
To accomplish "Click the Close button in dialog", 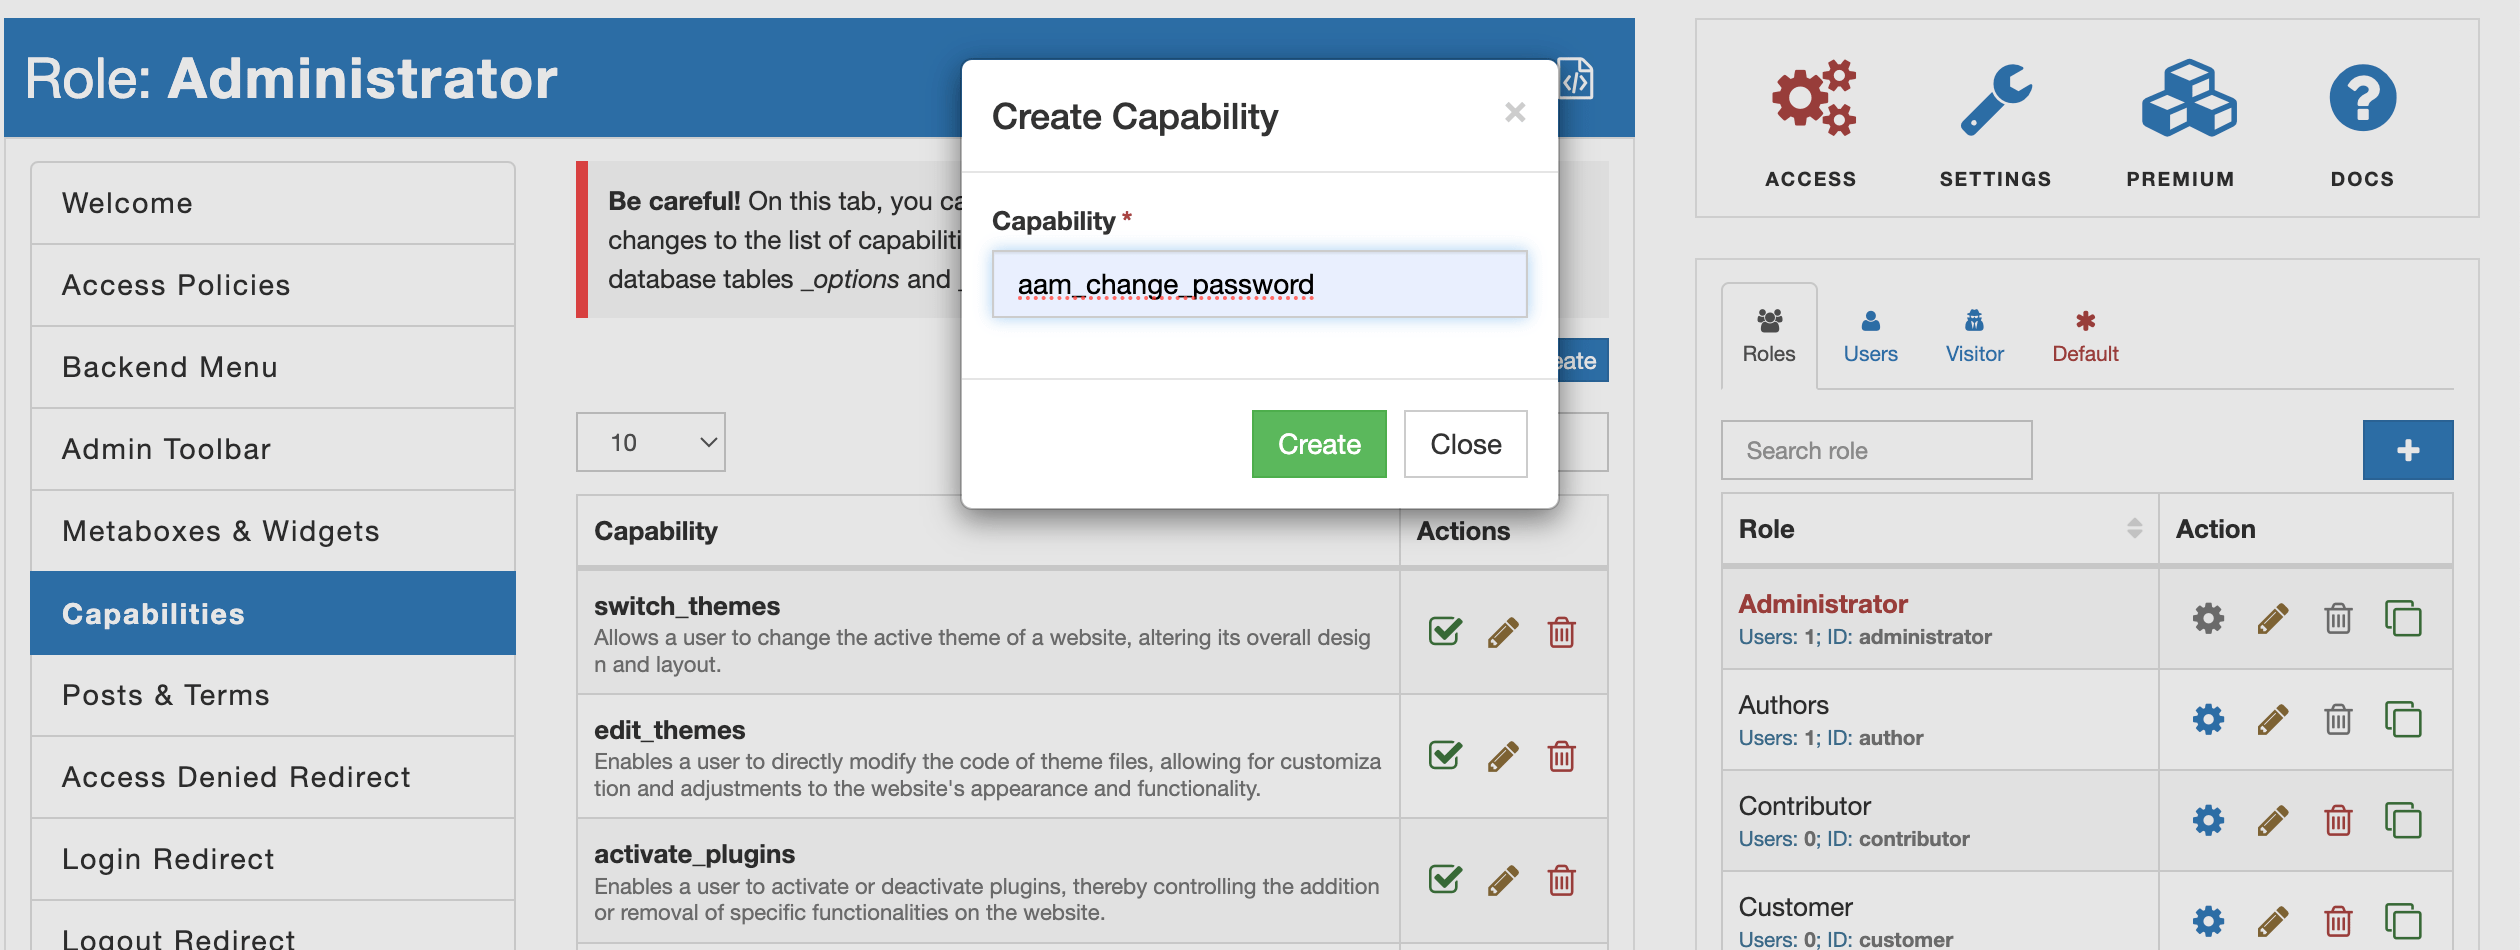I will 1465,444.
